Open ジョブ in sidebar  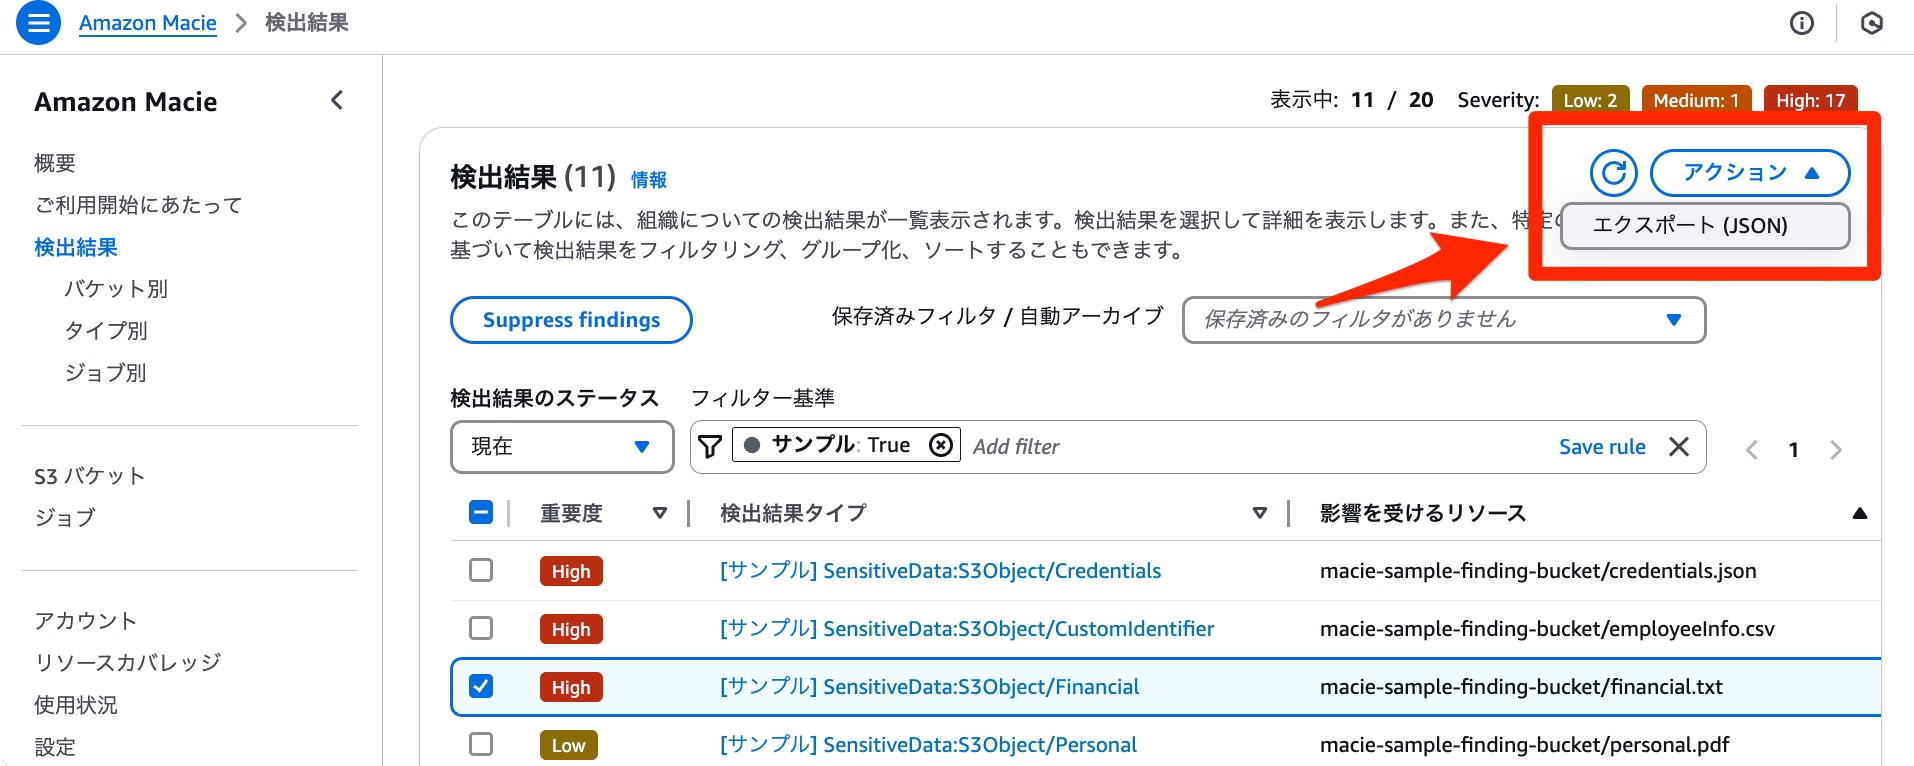tap(65, 518)
